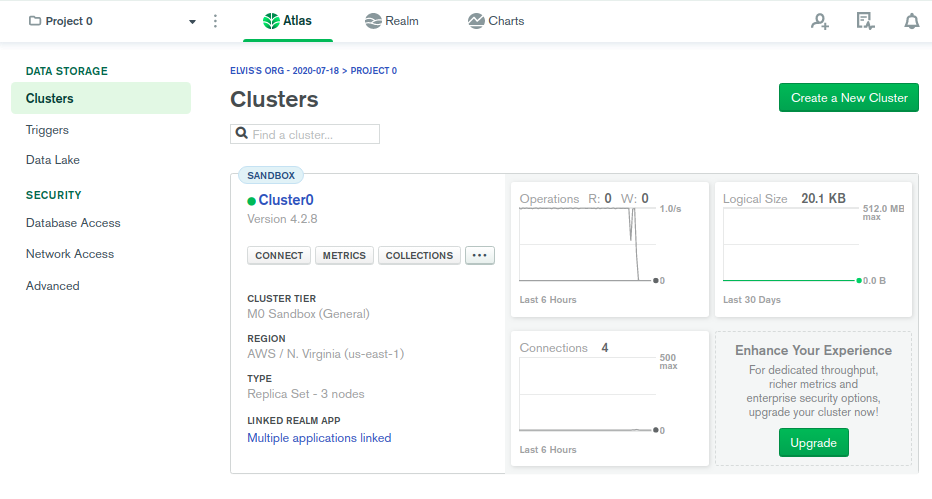Image resolution: width=932 pixels, height=499 pixels.
Task: Click the Connections chart
Action: 588,394
